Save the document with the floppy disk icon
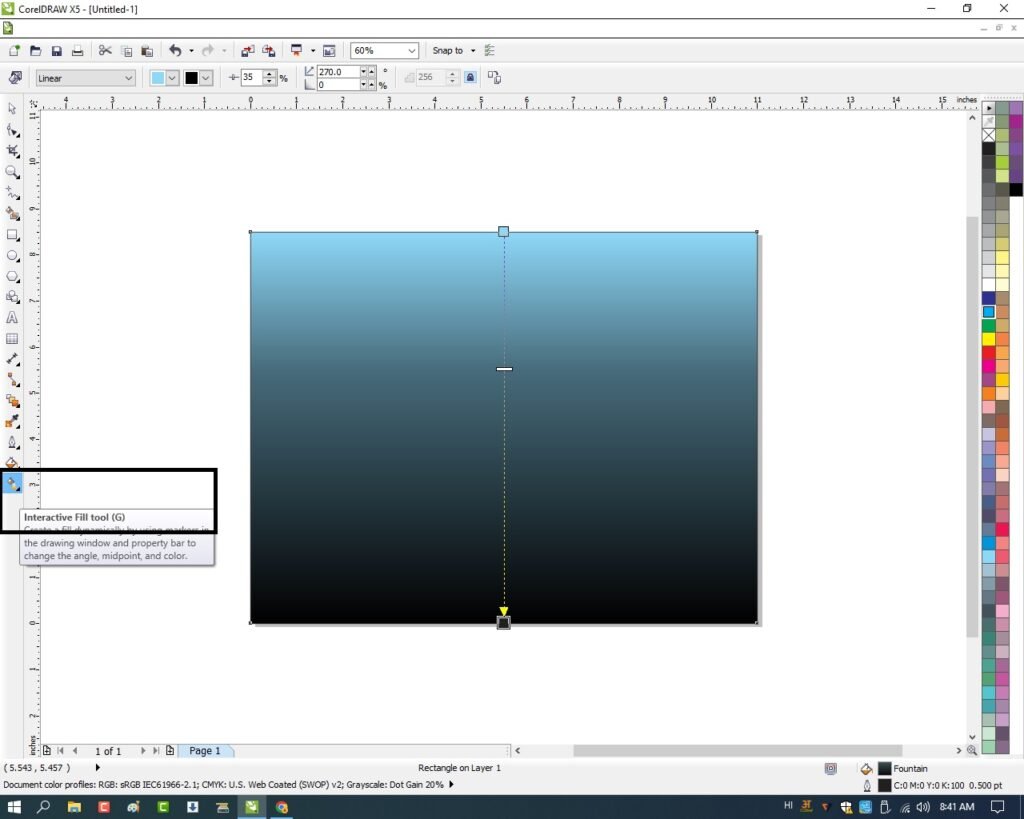 [x=57, y=50]
